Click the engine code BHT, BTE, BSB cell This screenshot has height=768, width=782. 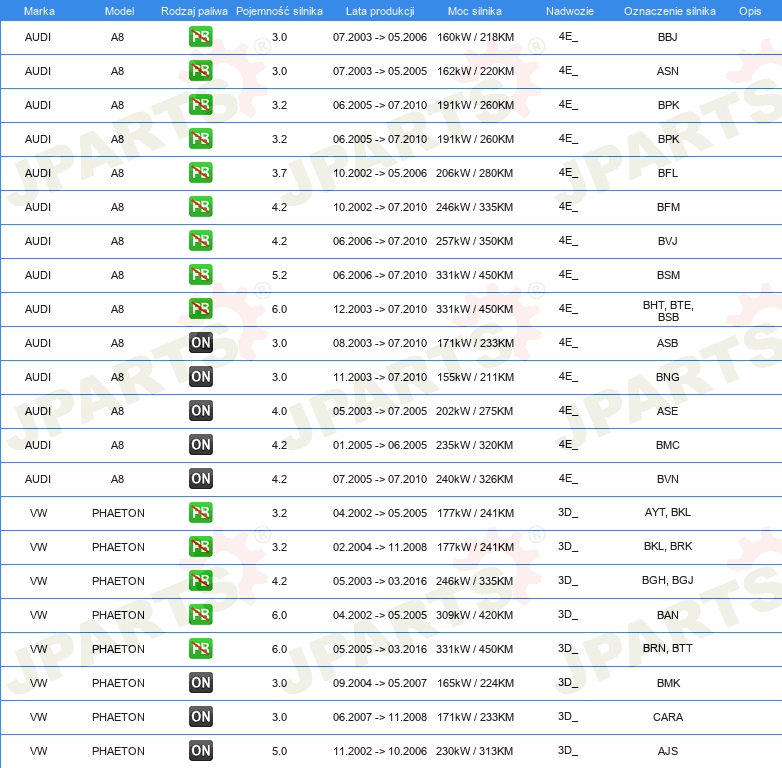[x=668, y=311]
